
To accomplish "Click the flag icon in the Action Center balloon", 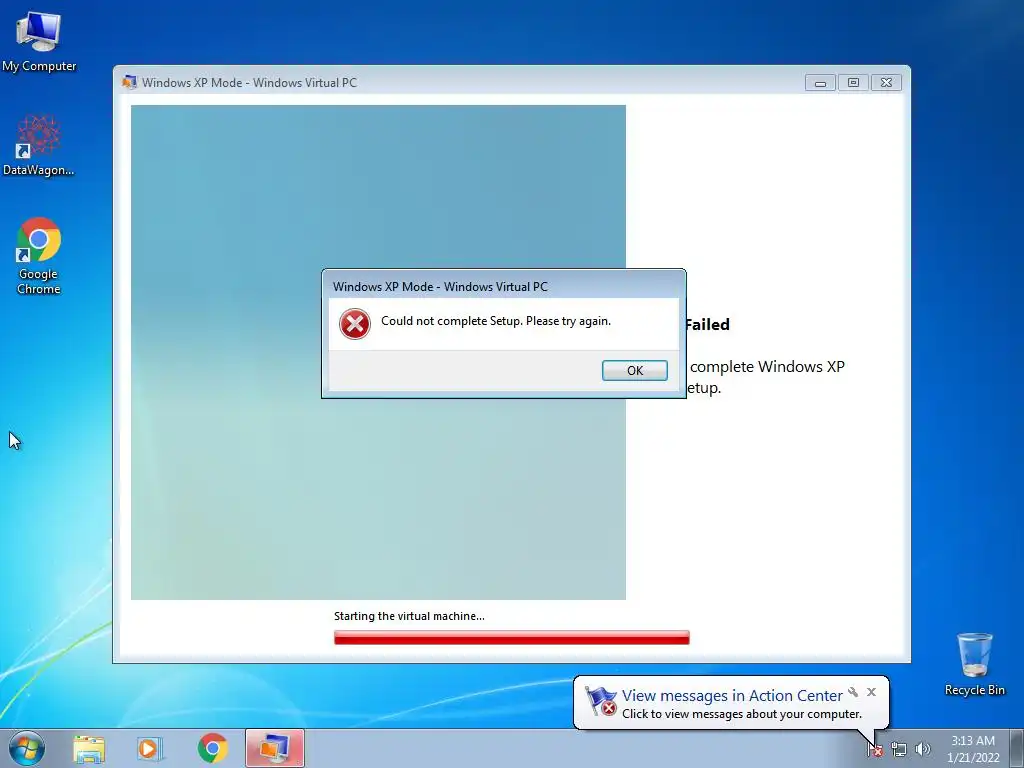I will coord(600,701).
